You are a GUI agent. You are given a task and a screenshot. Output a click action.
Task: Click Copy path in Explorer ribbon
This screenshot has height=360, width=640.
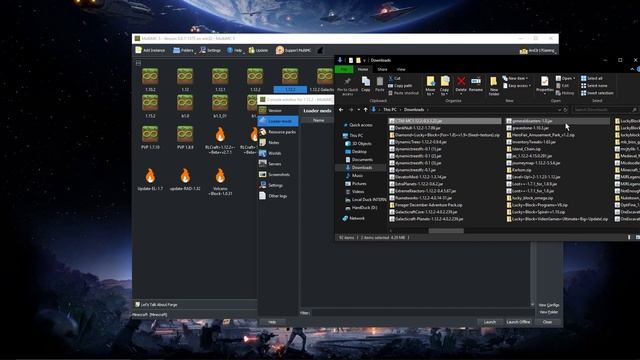click(400, 86)
